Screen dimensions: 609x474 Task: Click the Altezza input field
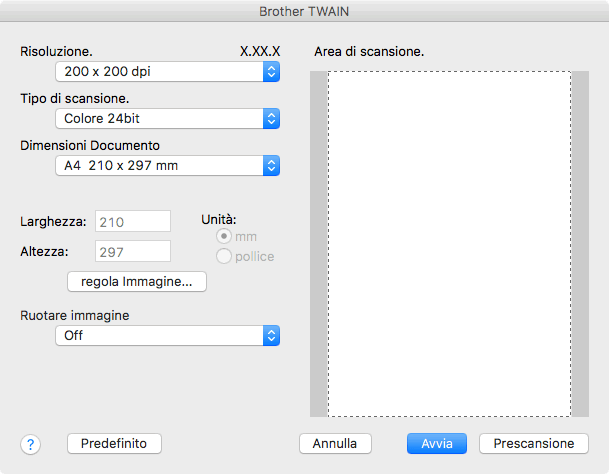pos(133,251)
